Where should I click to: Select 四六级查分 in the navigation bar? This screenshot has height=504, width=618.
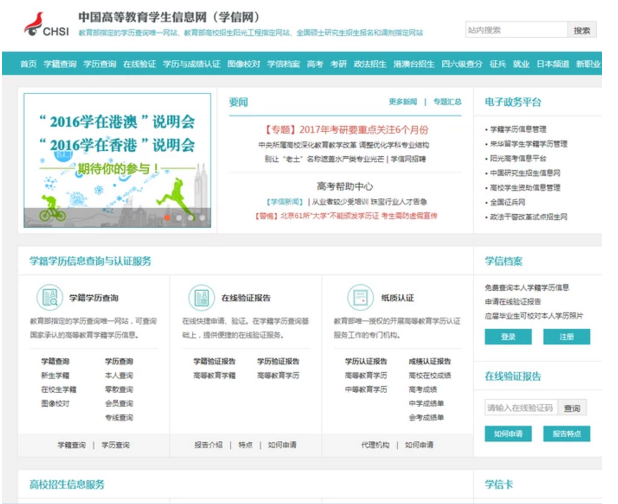tap(460, 64)
